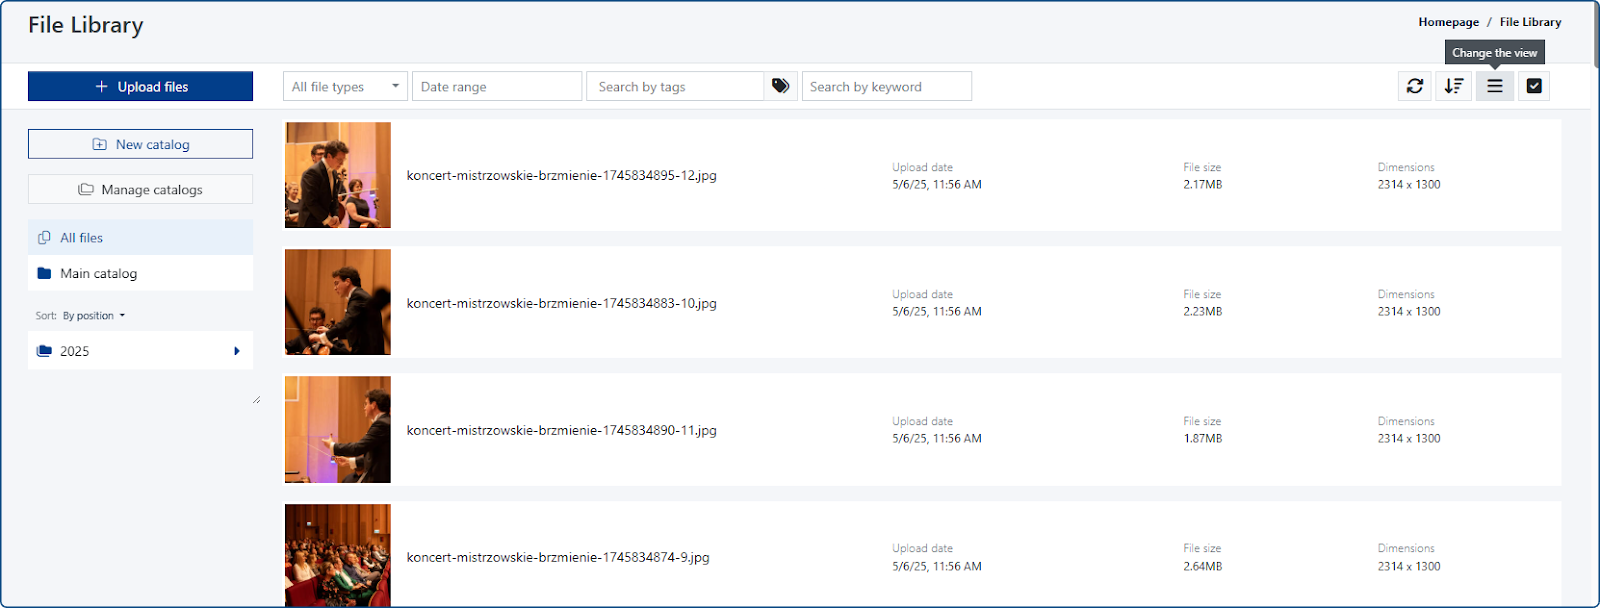
Task: Expand the 2025 folder arrow
Action: pos(237,351)
